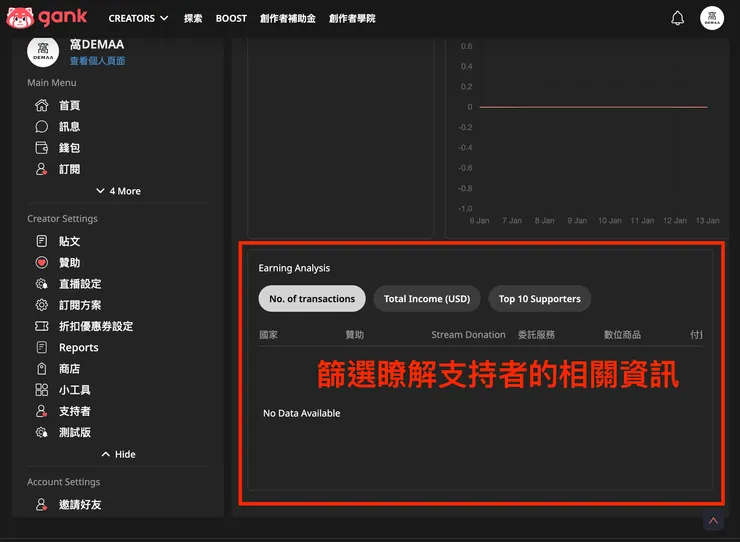This screenshot has width=740, height=542.
Task: Click the Stream Donation column header
Action: [x=468, y=335]
